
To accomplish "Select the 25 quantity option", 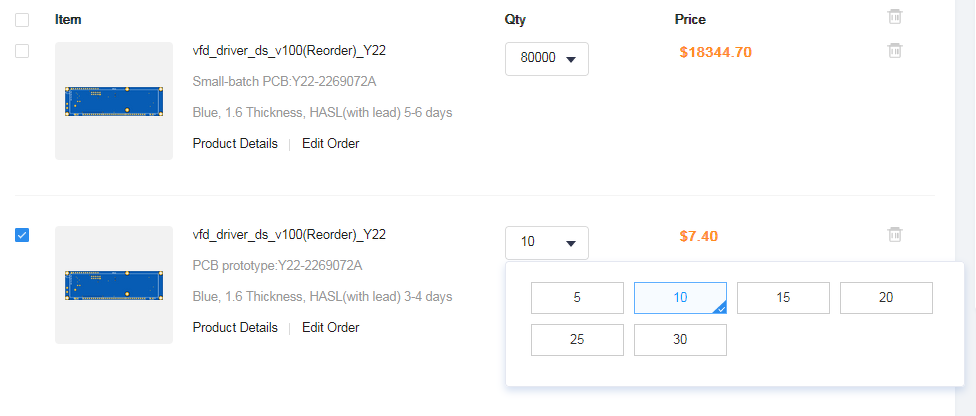I will click(577, 340).
